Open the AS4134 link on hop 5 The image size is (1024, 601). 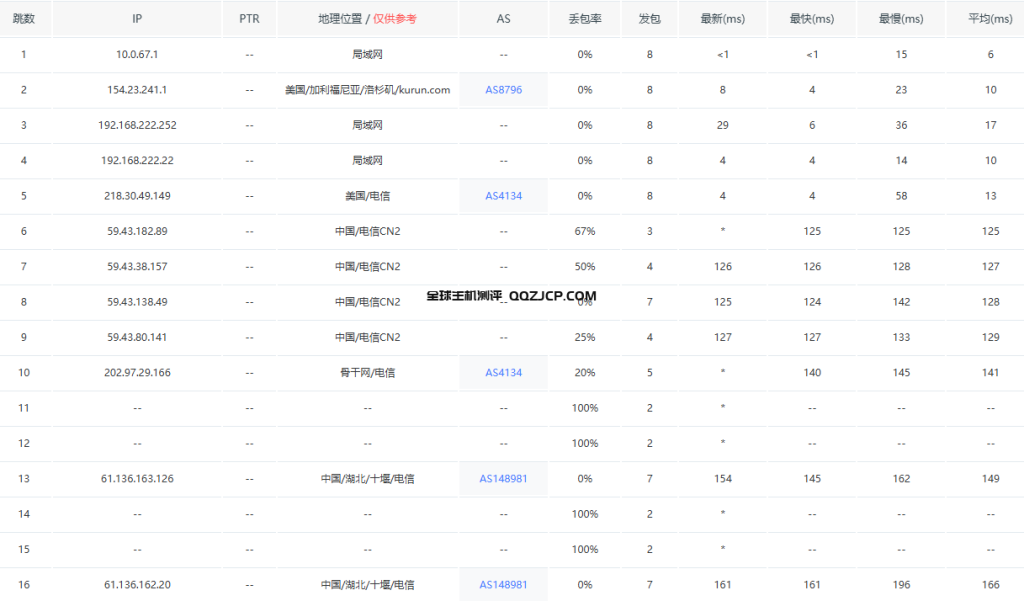tap(503, 195)
